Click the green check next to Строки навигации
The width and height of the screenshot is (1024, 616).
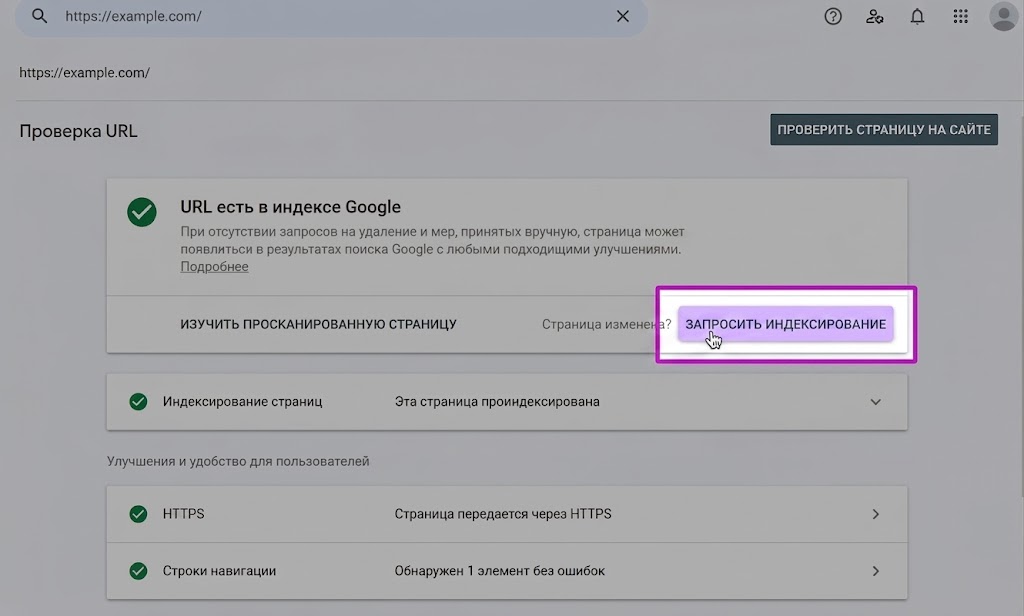tap(138, 571)
